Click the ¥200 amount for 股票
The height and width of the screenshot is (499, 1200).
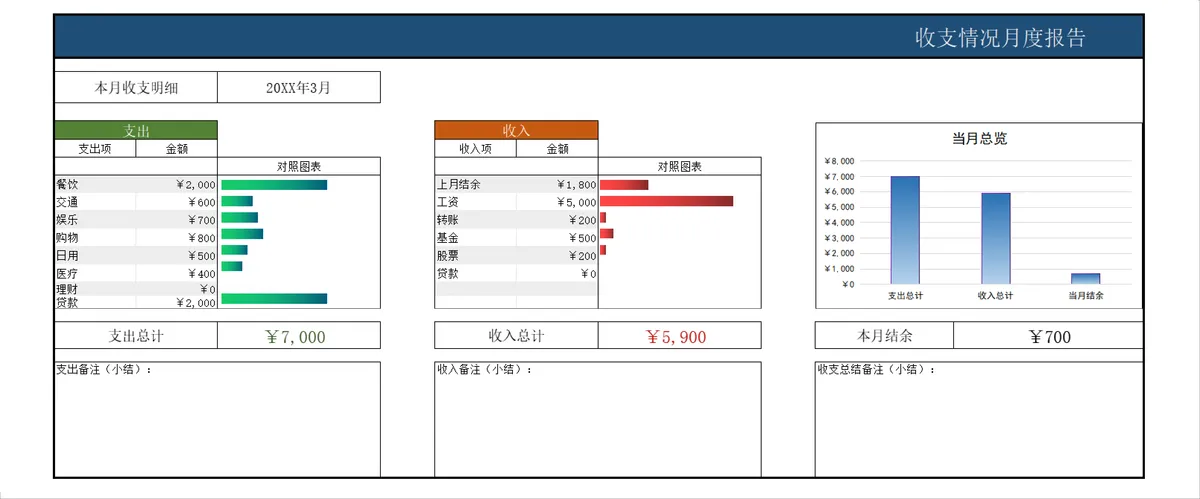click(x=557, y=255)
